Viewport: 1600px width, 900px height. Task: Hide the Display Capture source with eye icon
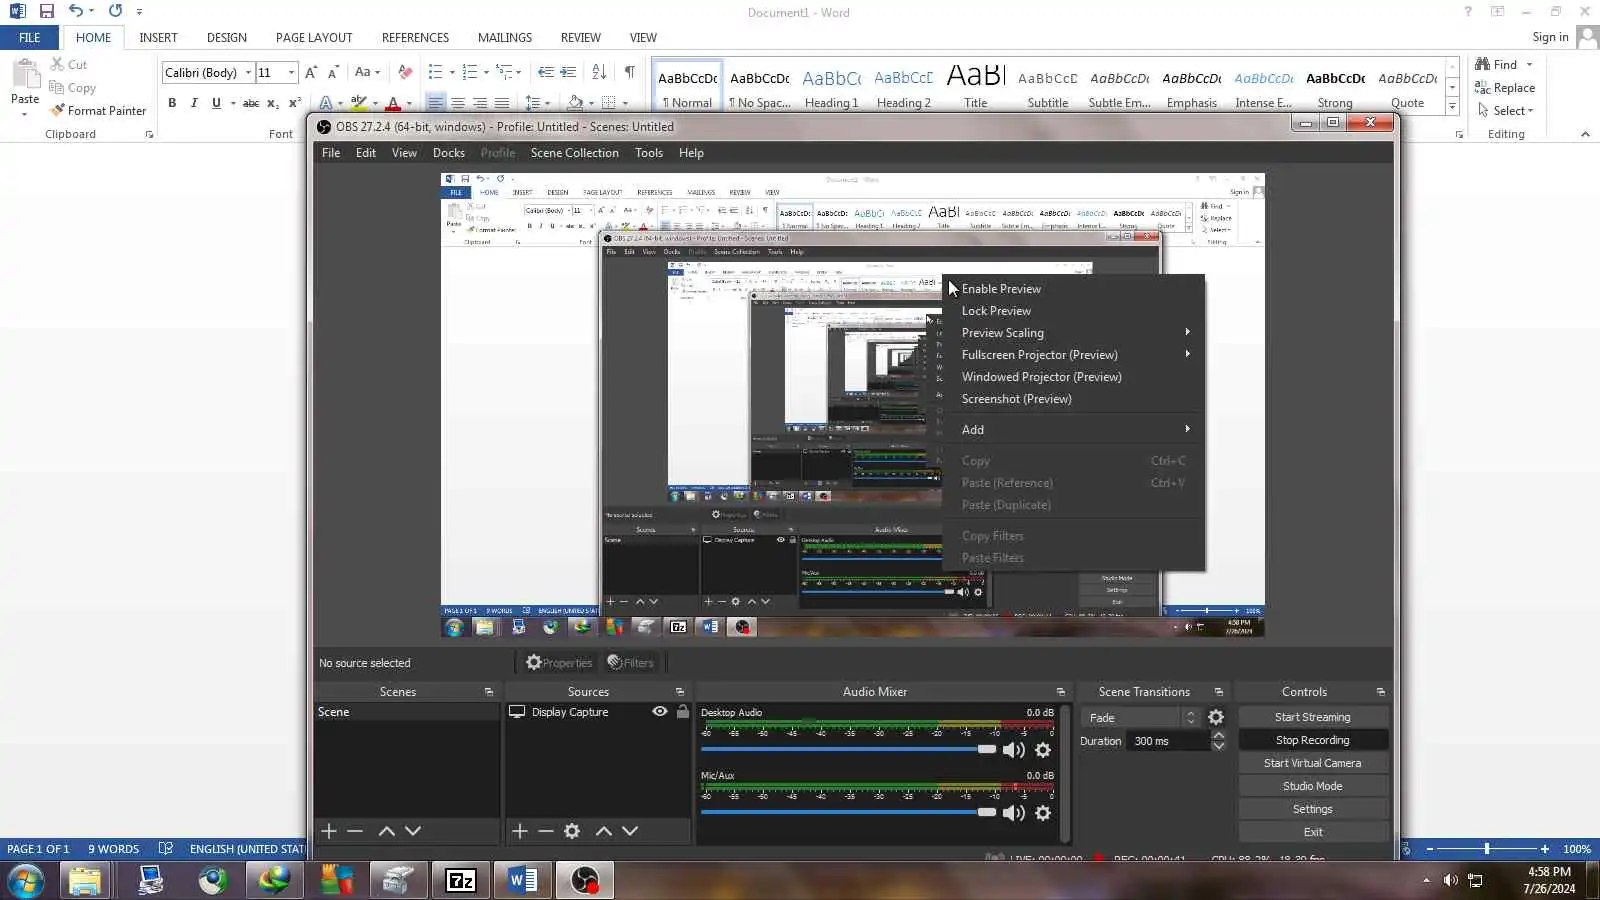(660, 712)
